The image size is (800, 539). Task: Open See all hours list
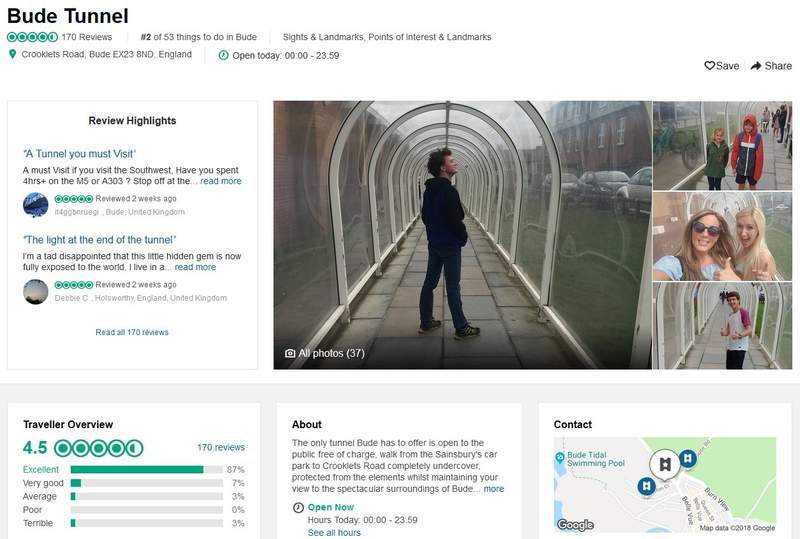click(x=335, y=533)
